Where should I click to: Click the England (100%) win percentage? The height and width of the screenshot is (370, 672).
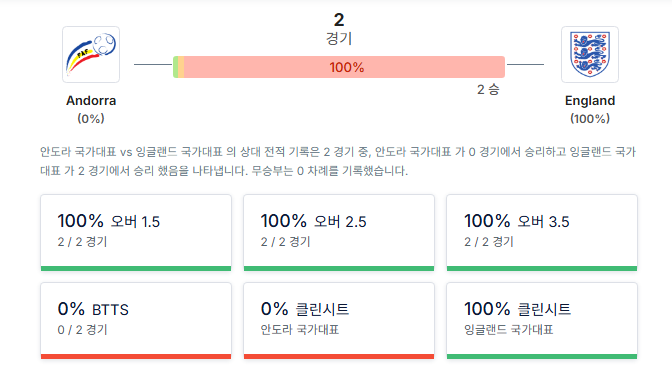[590, 119]
